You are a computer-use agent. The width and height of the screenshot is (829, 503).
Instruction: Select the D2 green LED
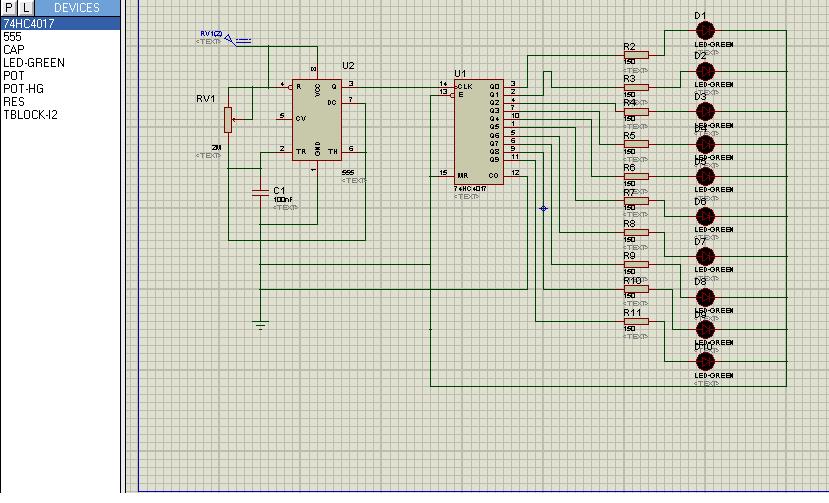(x=705, y=71)
